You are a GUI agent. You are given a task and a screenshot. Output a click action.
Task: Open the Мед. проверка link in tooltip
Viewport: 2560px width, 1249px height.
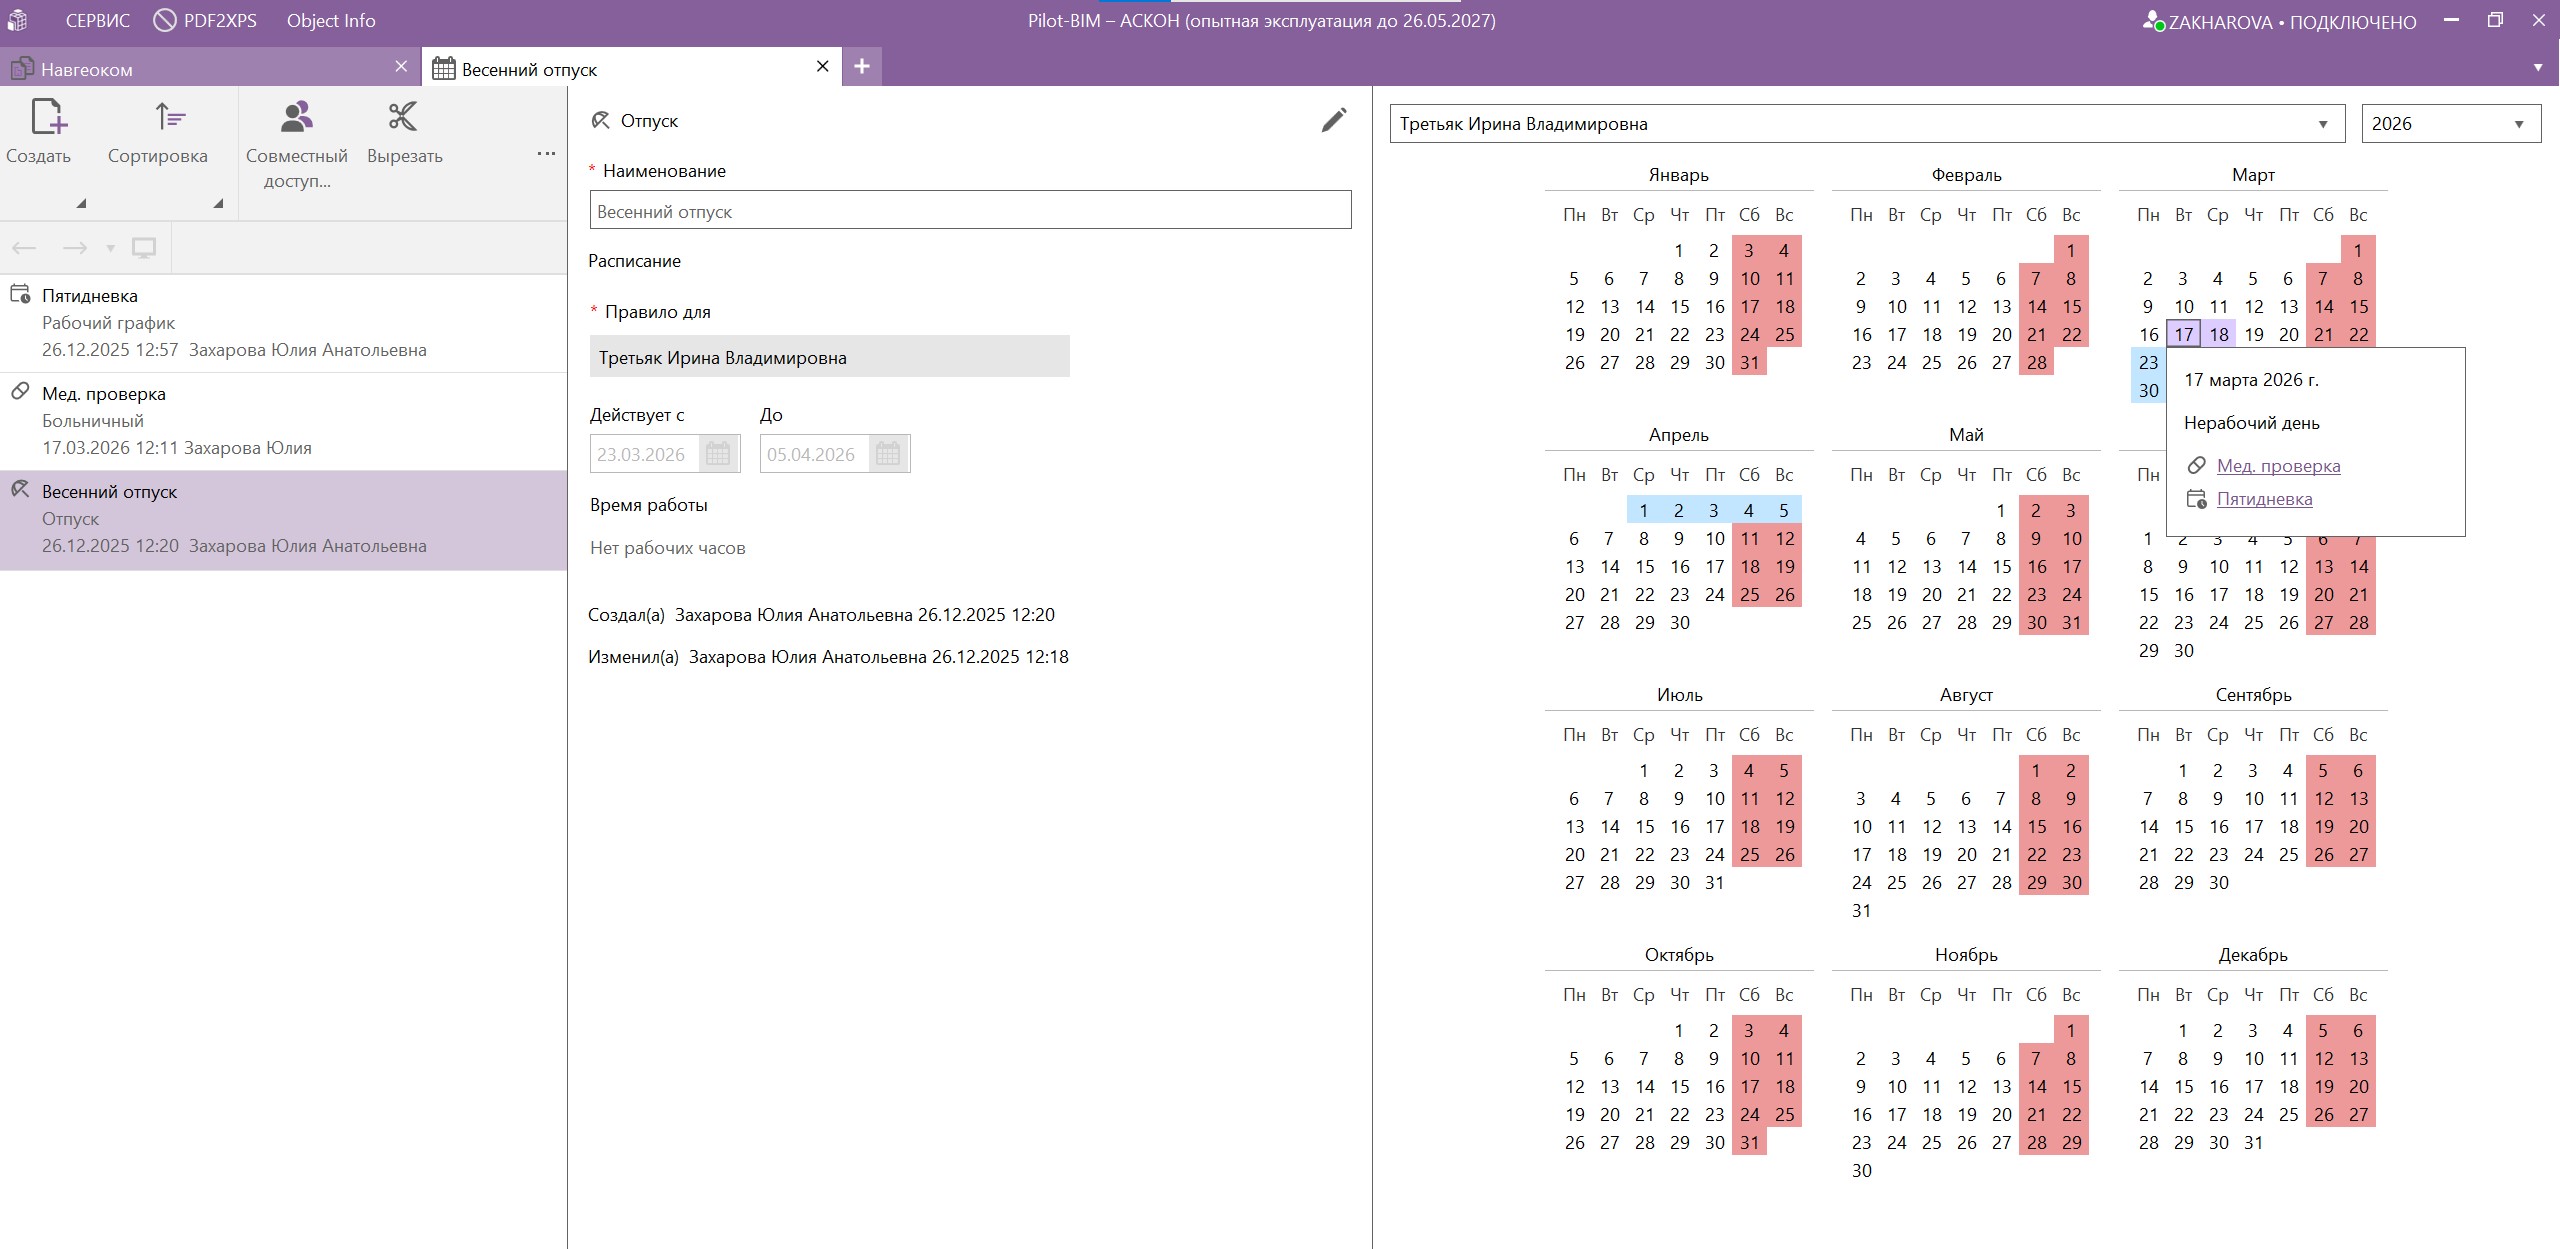click(x=2277, y=466)
